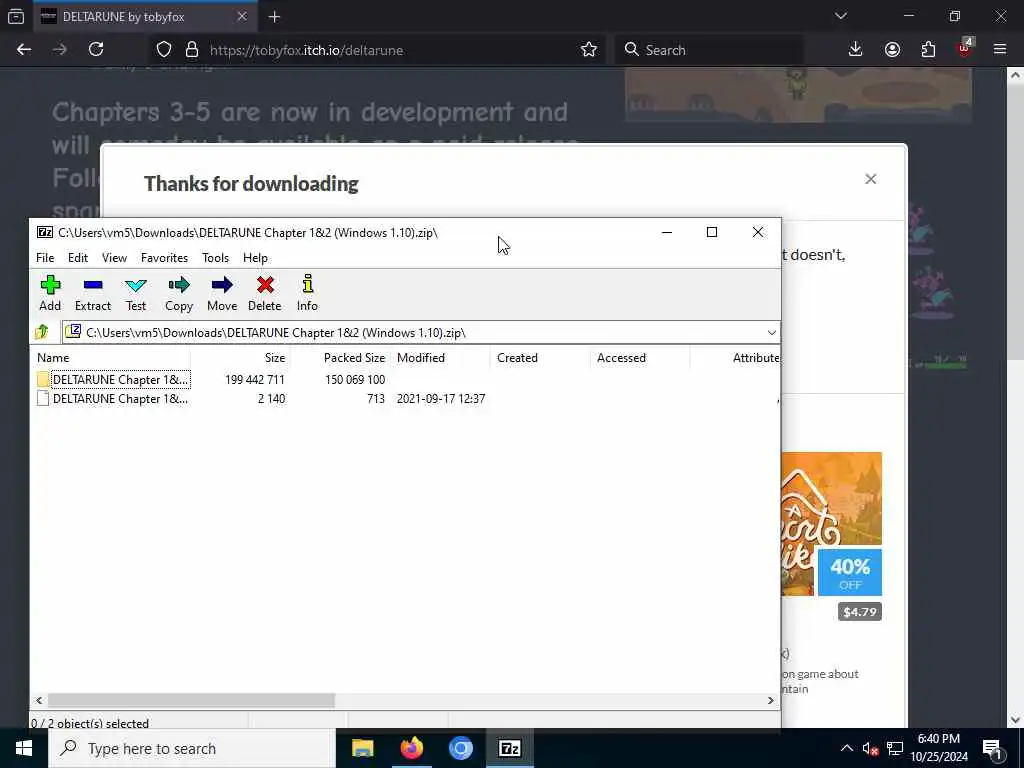The width and height of the screenshot is (1024, 768).
Task: Sort by the Packed Size column
Action: (x=340, y=358)
